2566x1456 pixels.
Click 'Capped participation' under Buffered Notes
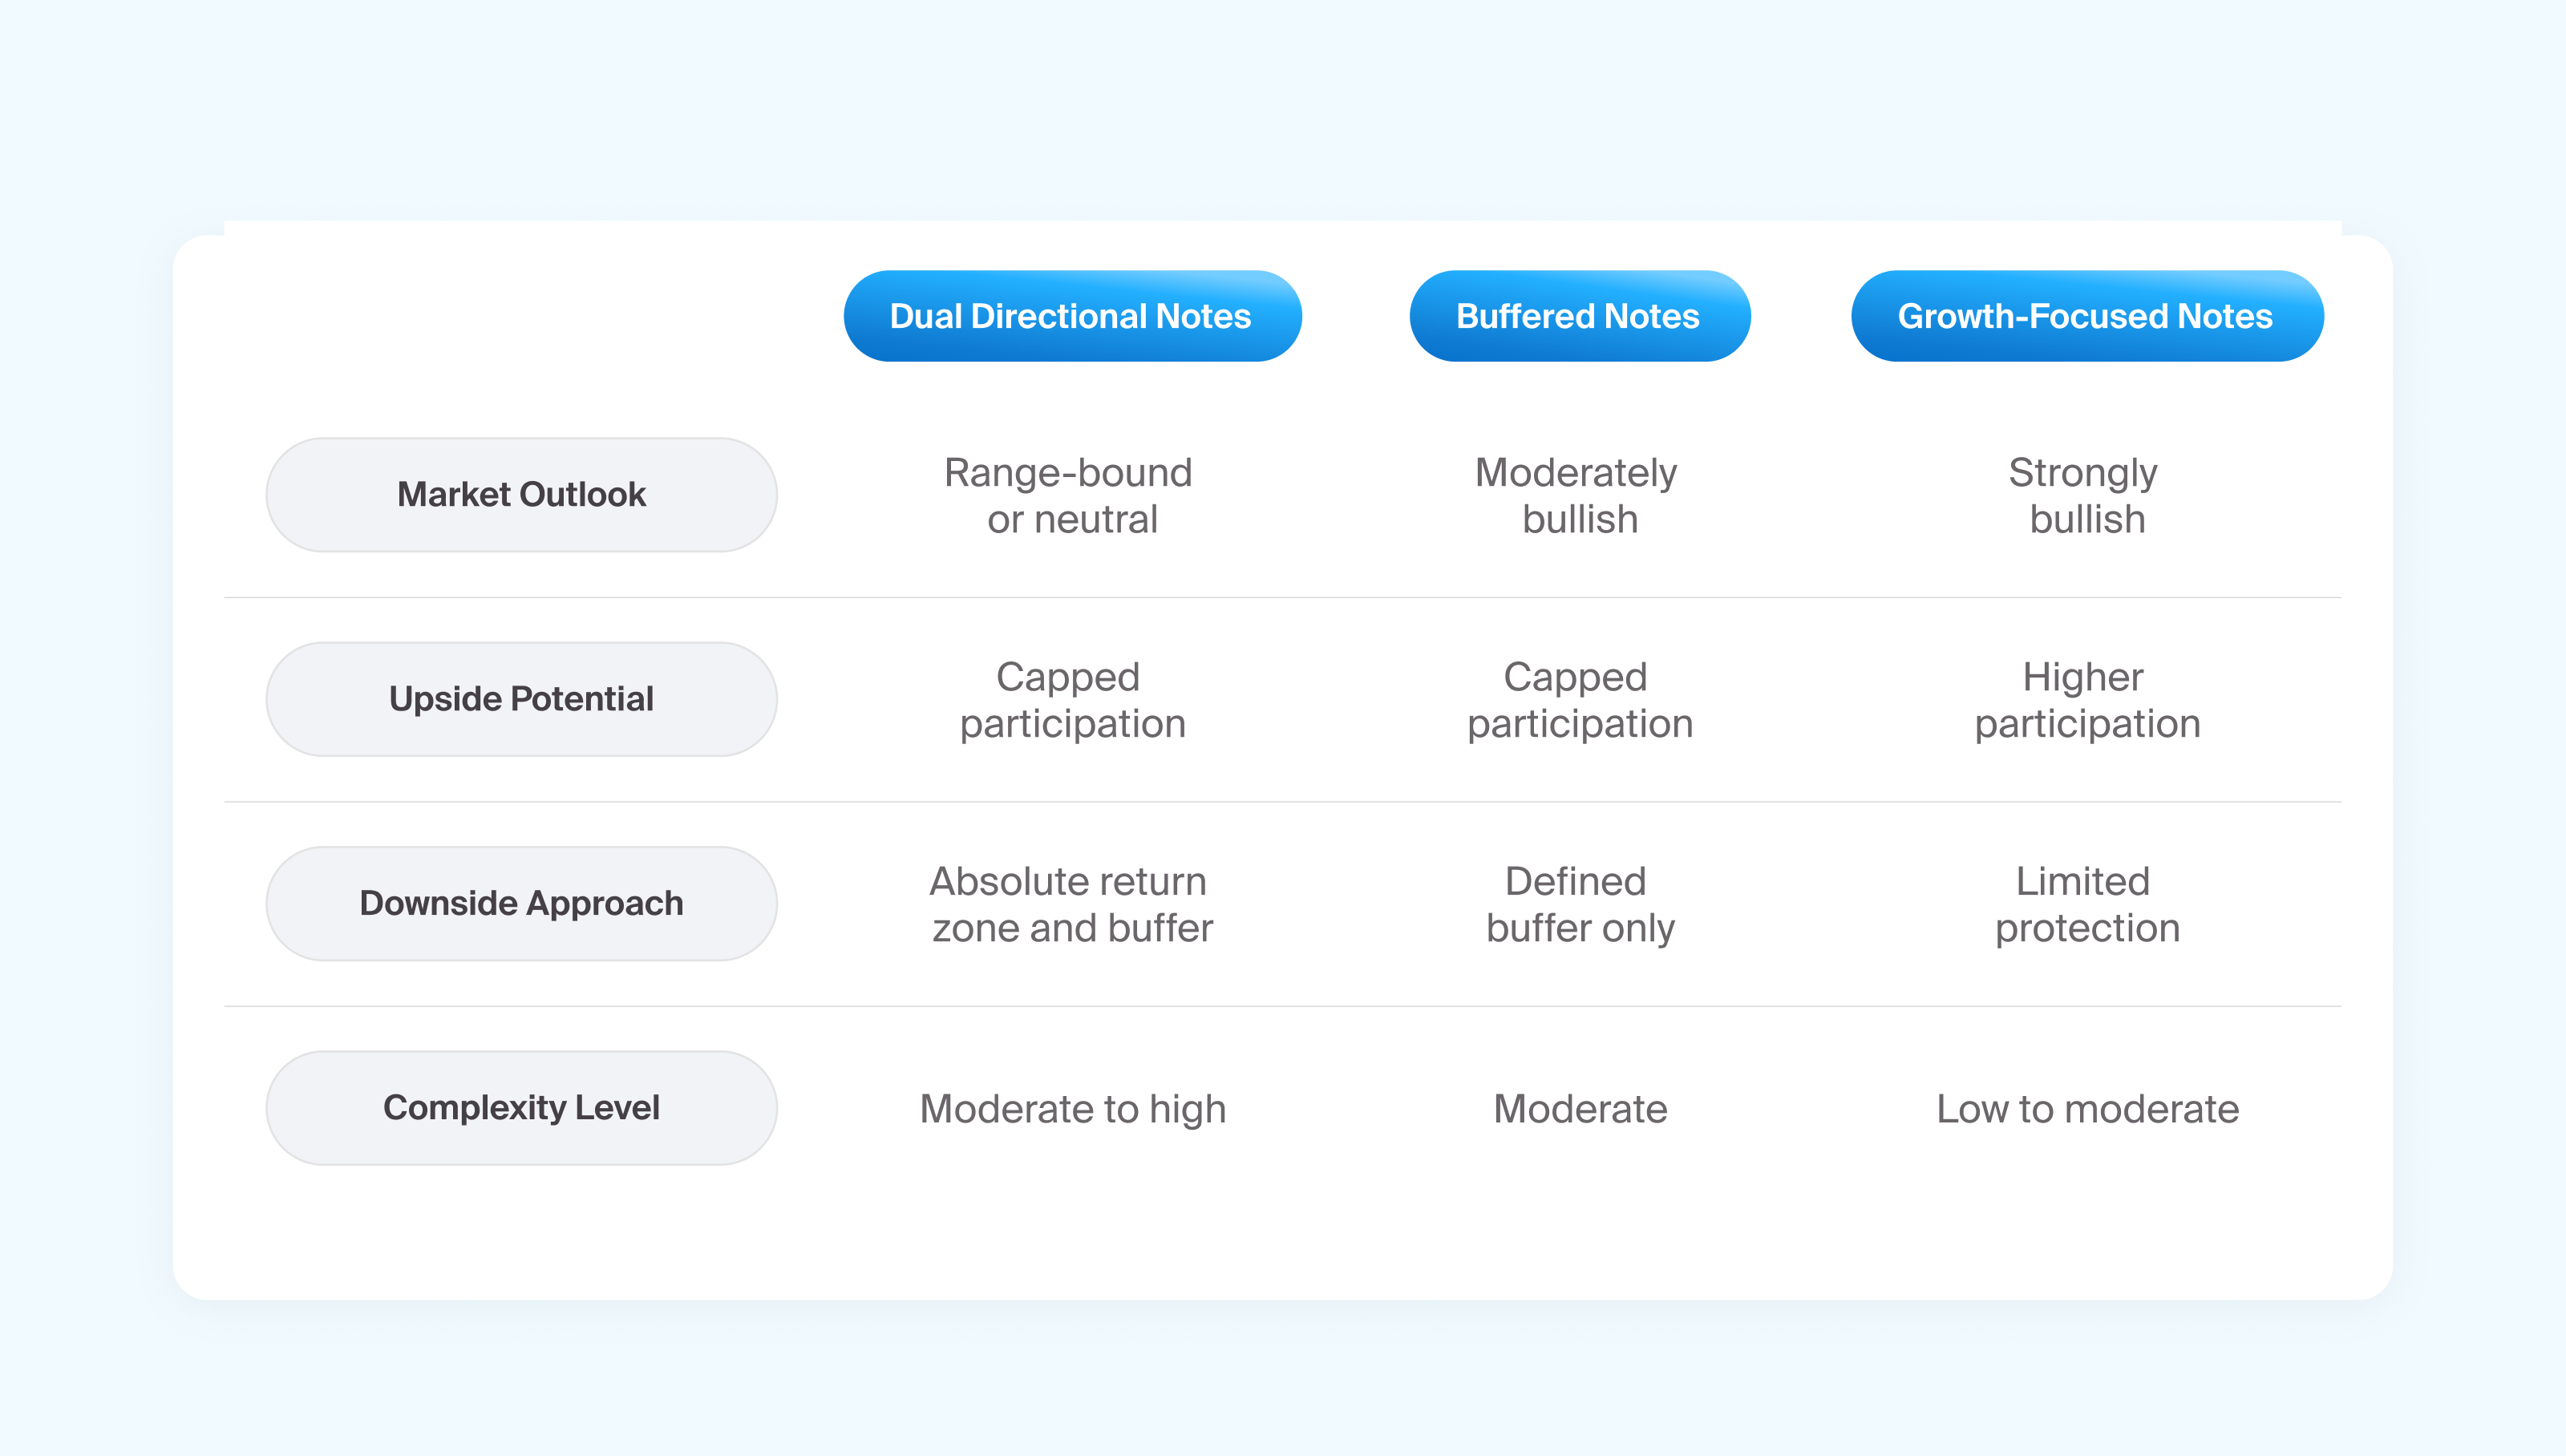pyautogui.click(x=1579, y=700)
